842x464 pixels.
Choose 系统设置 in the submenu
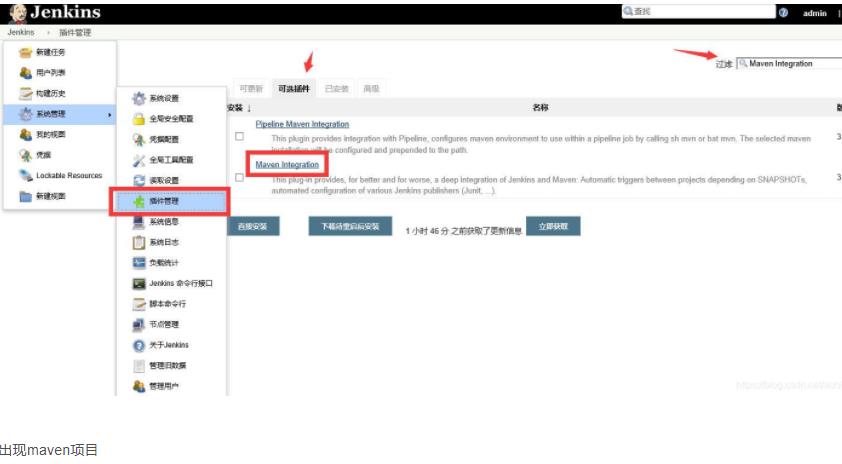tap(164, 98)
